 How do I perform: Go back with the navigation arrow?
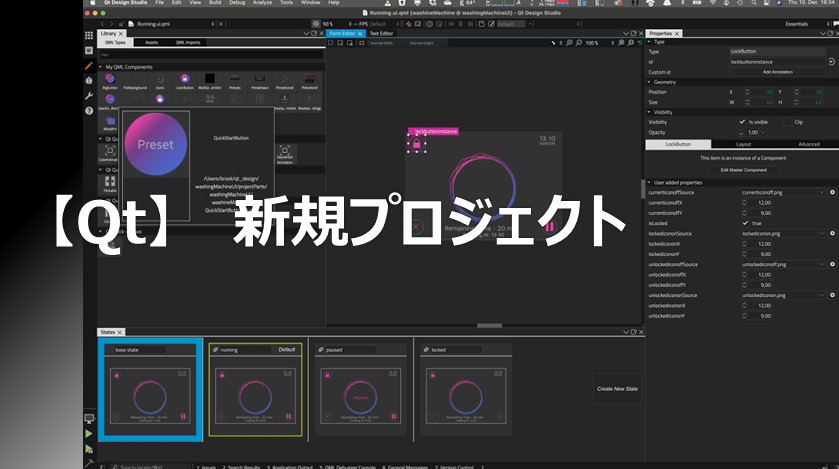pos(103,24)
